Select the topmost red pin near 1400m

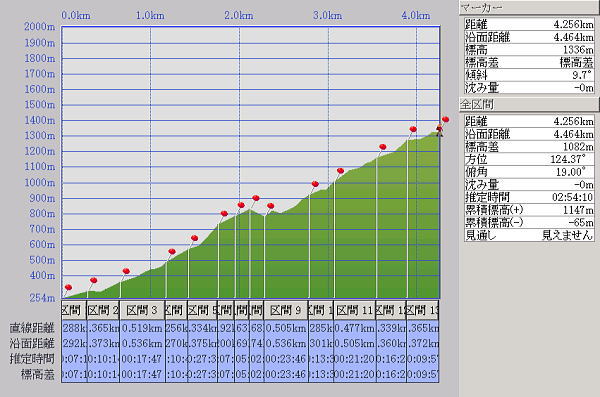point(445,119)
